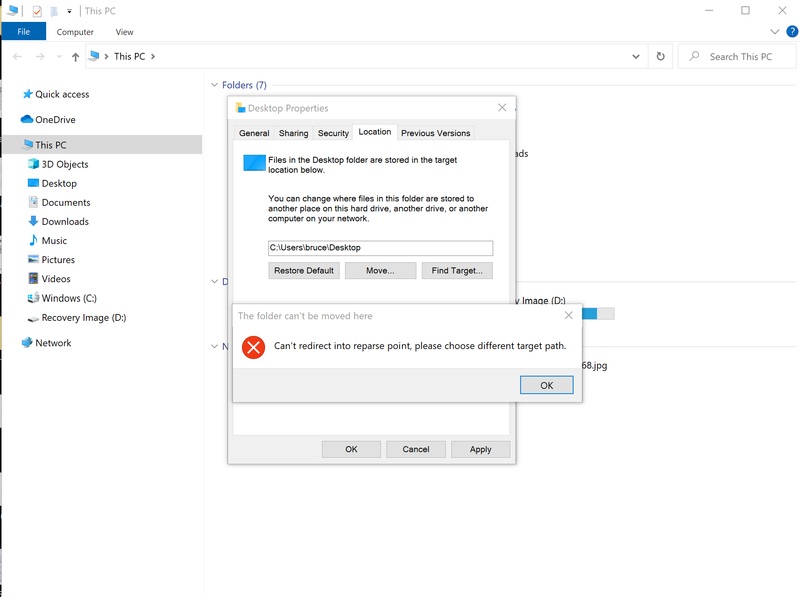The width and height of the screenshot is (800, 597).
Task: Refresh This PC using the refresh icon
Action: [660, 56]
